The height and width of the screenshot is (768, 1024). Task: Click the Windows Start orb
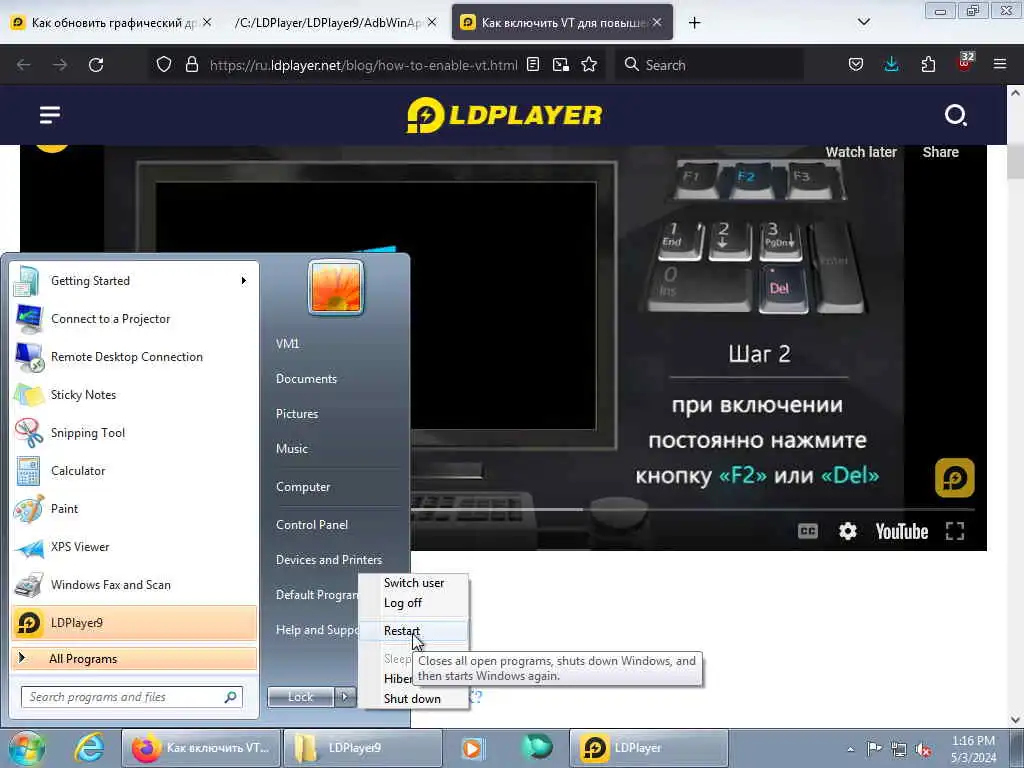click(27, 748)
